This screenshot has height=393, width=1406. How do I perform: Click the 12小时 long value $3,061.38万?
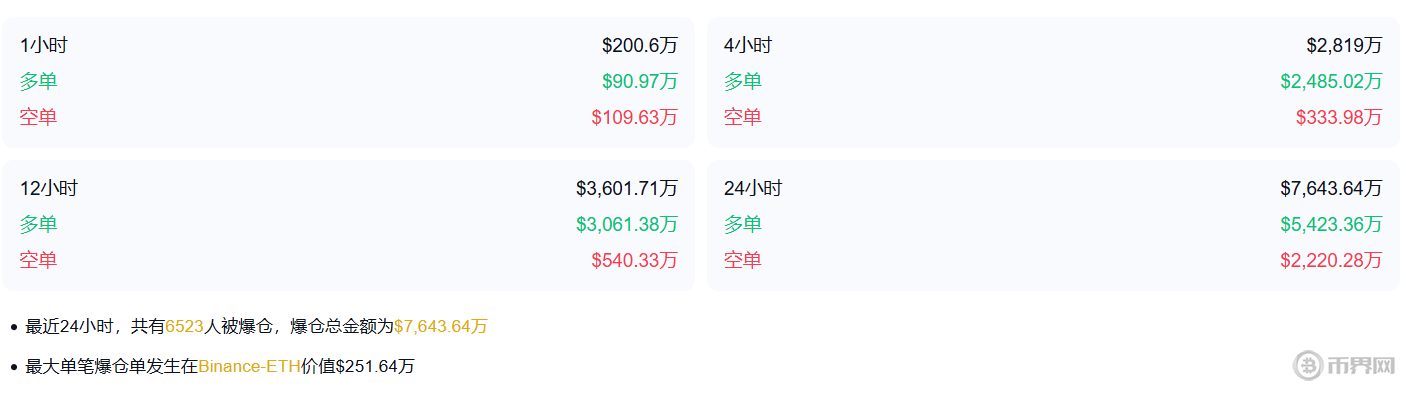click(x=627, y=224)
